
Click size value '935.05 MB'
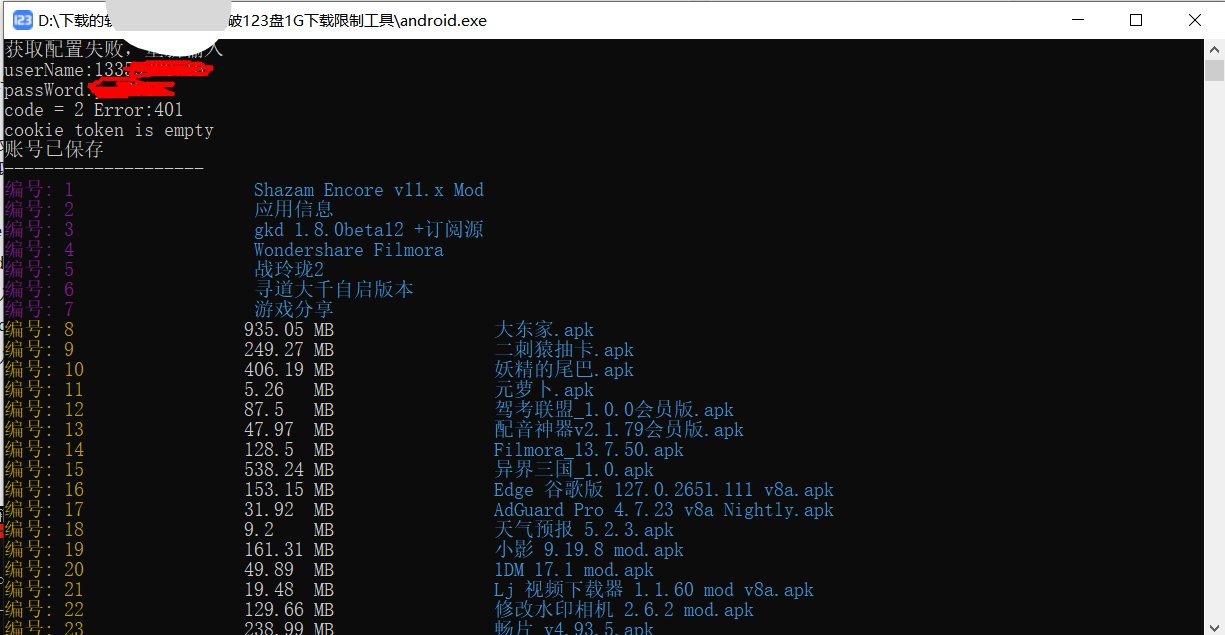click(289, 330)
